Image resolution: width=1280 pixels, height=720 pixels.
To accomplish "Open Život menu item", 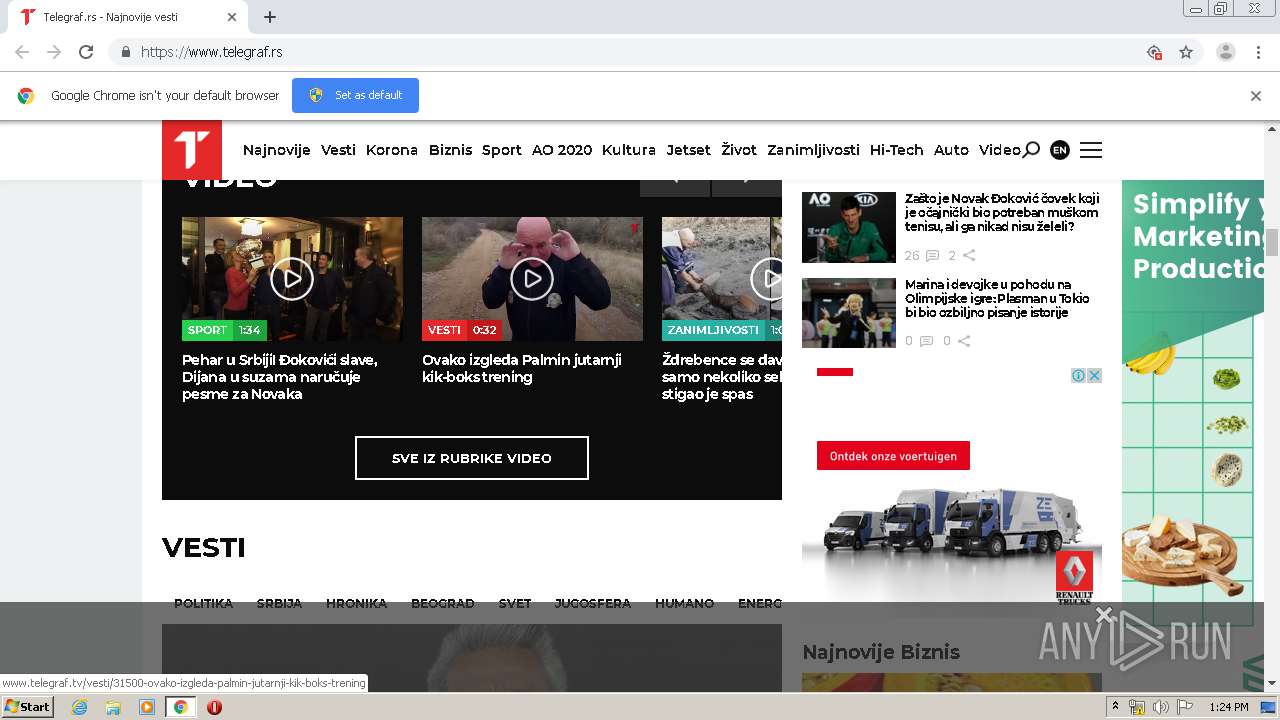I will [739, 150].
